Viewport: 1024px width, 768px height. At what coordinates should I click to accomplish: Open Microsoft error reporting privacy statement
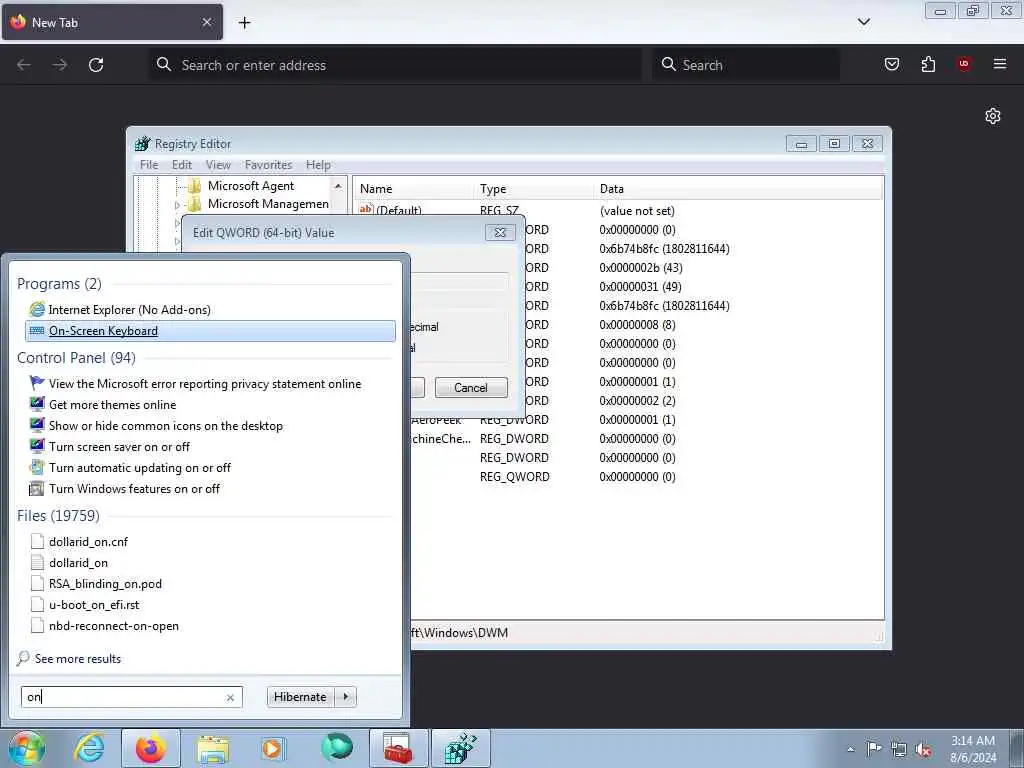[x=204, y=384]
